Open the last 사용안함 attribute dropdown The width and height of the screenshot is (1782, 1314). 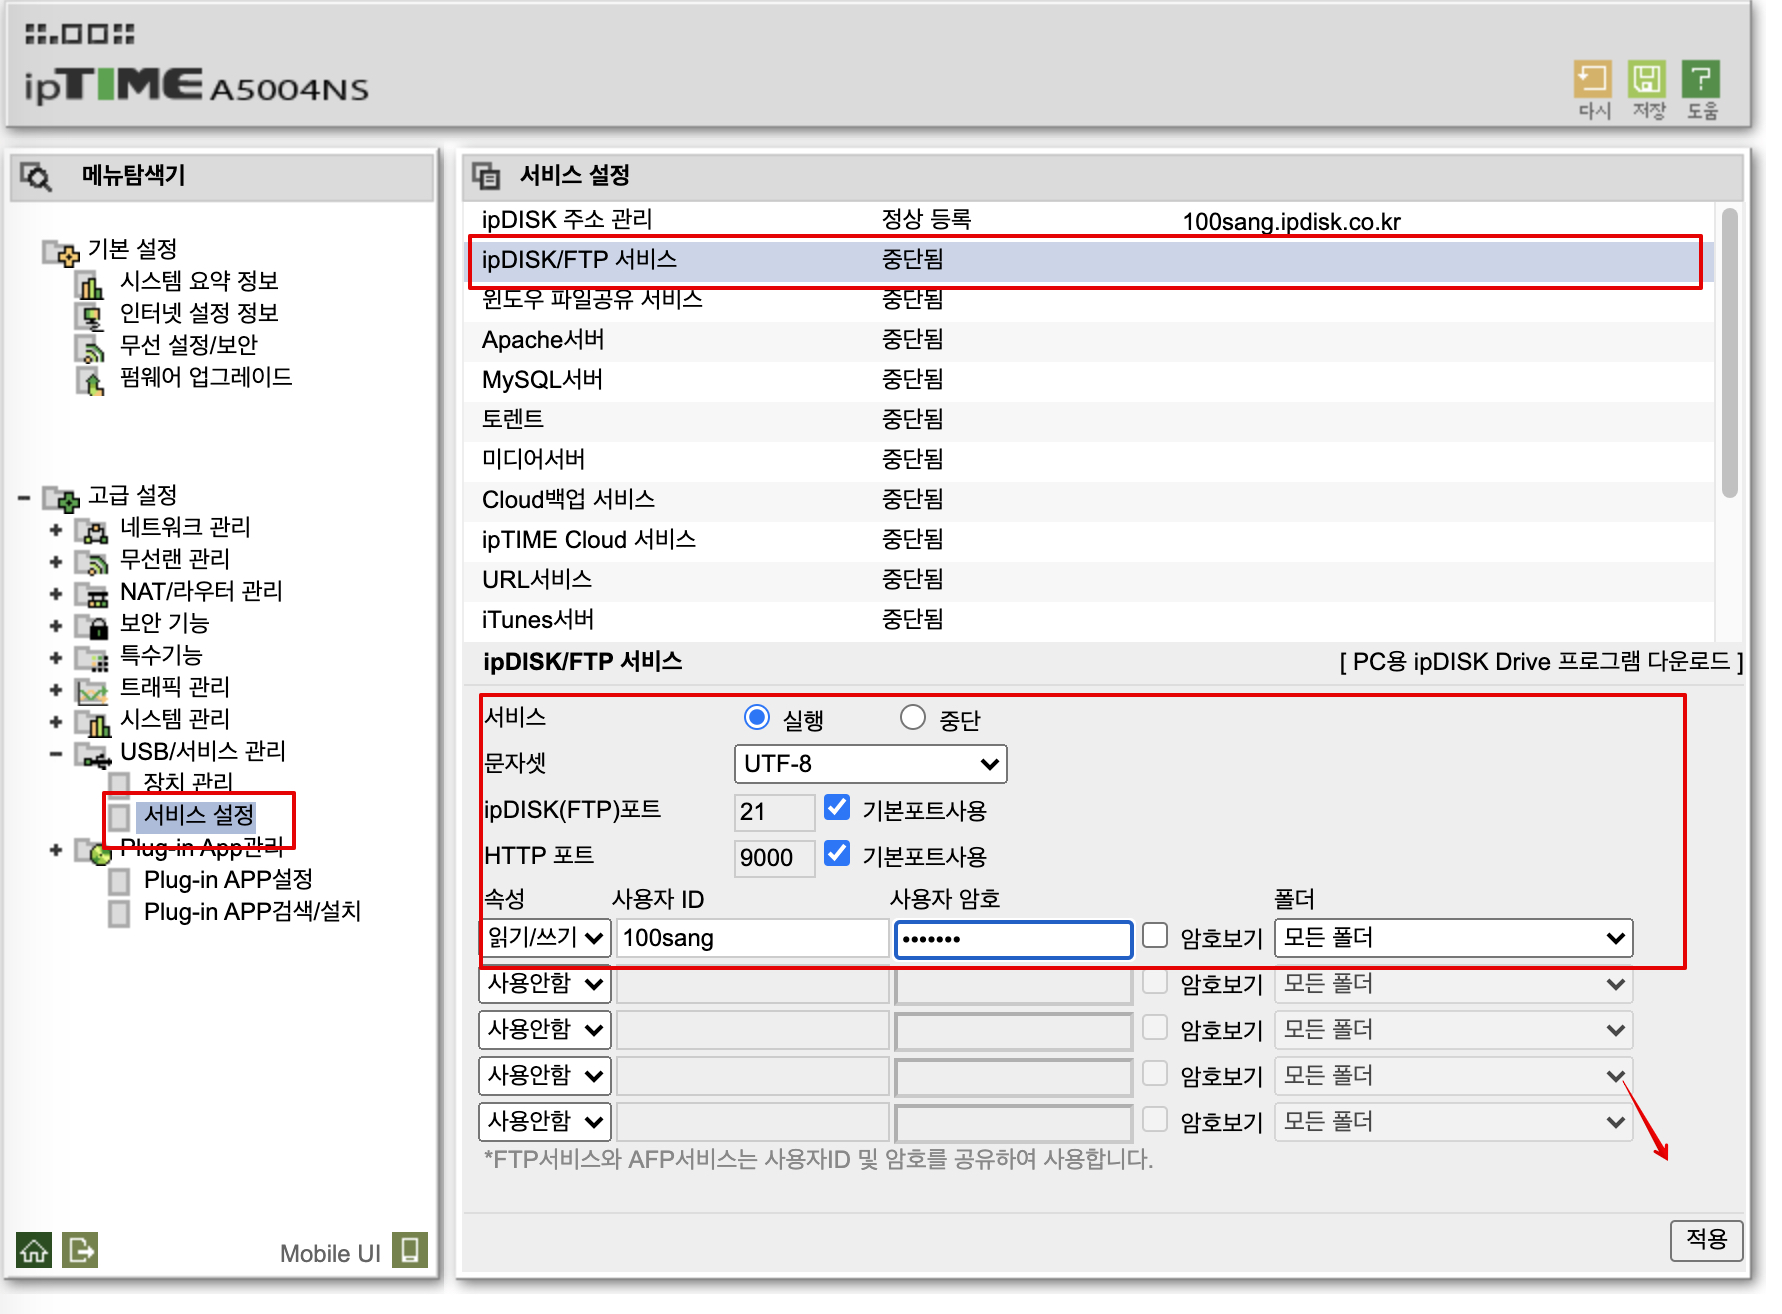(545, 1122)
